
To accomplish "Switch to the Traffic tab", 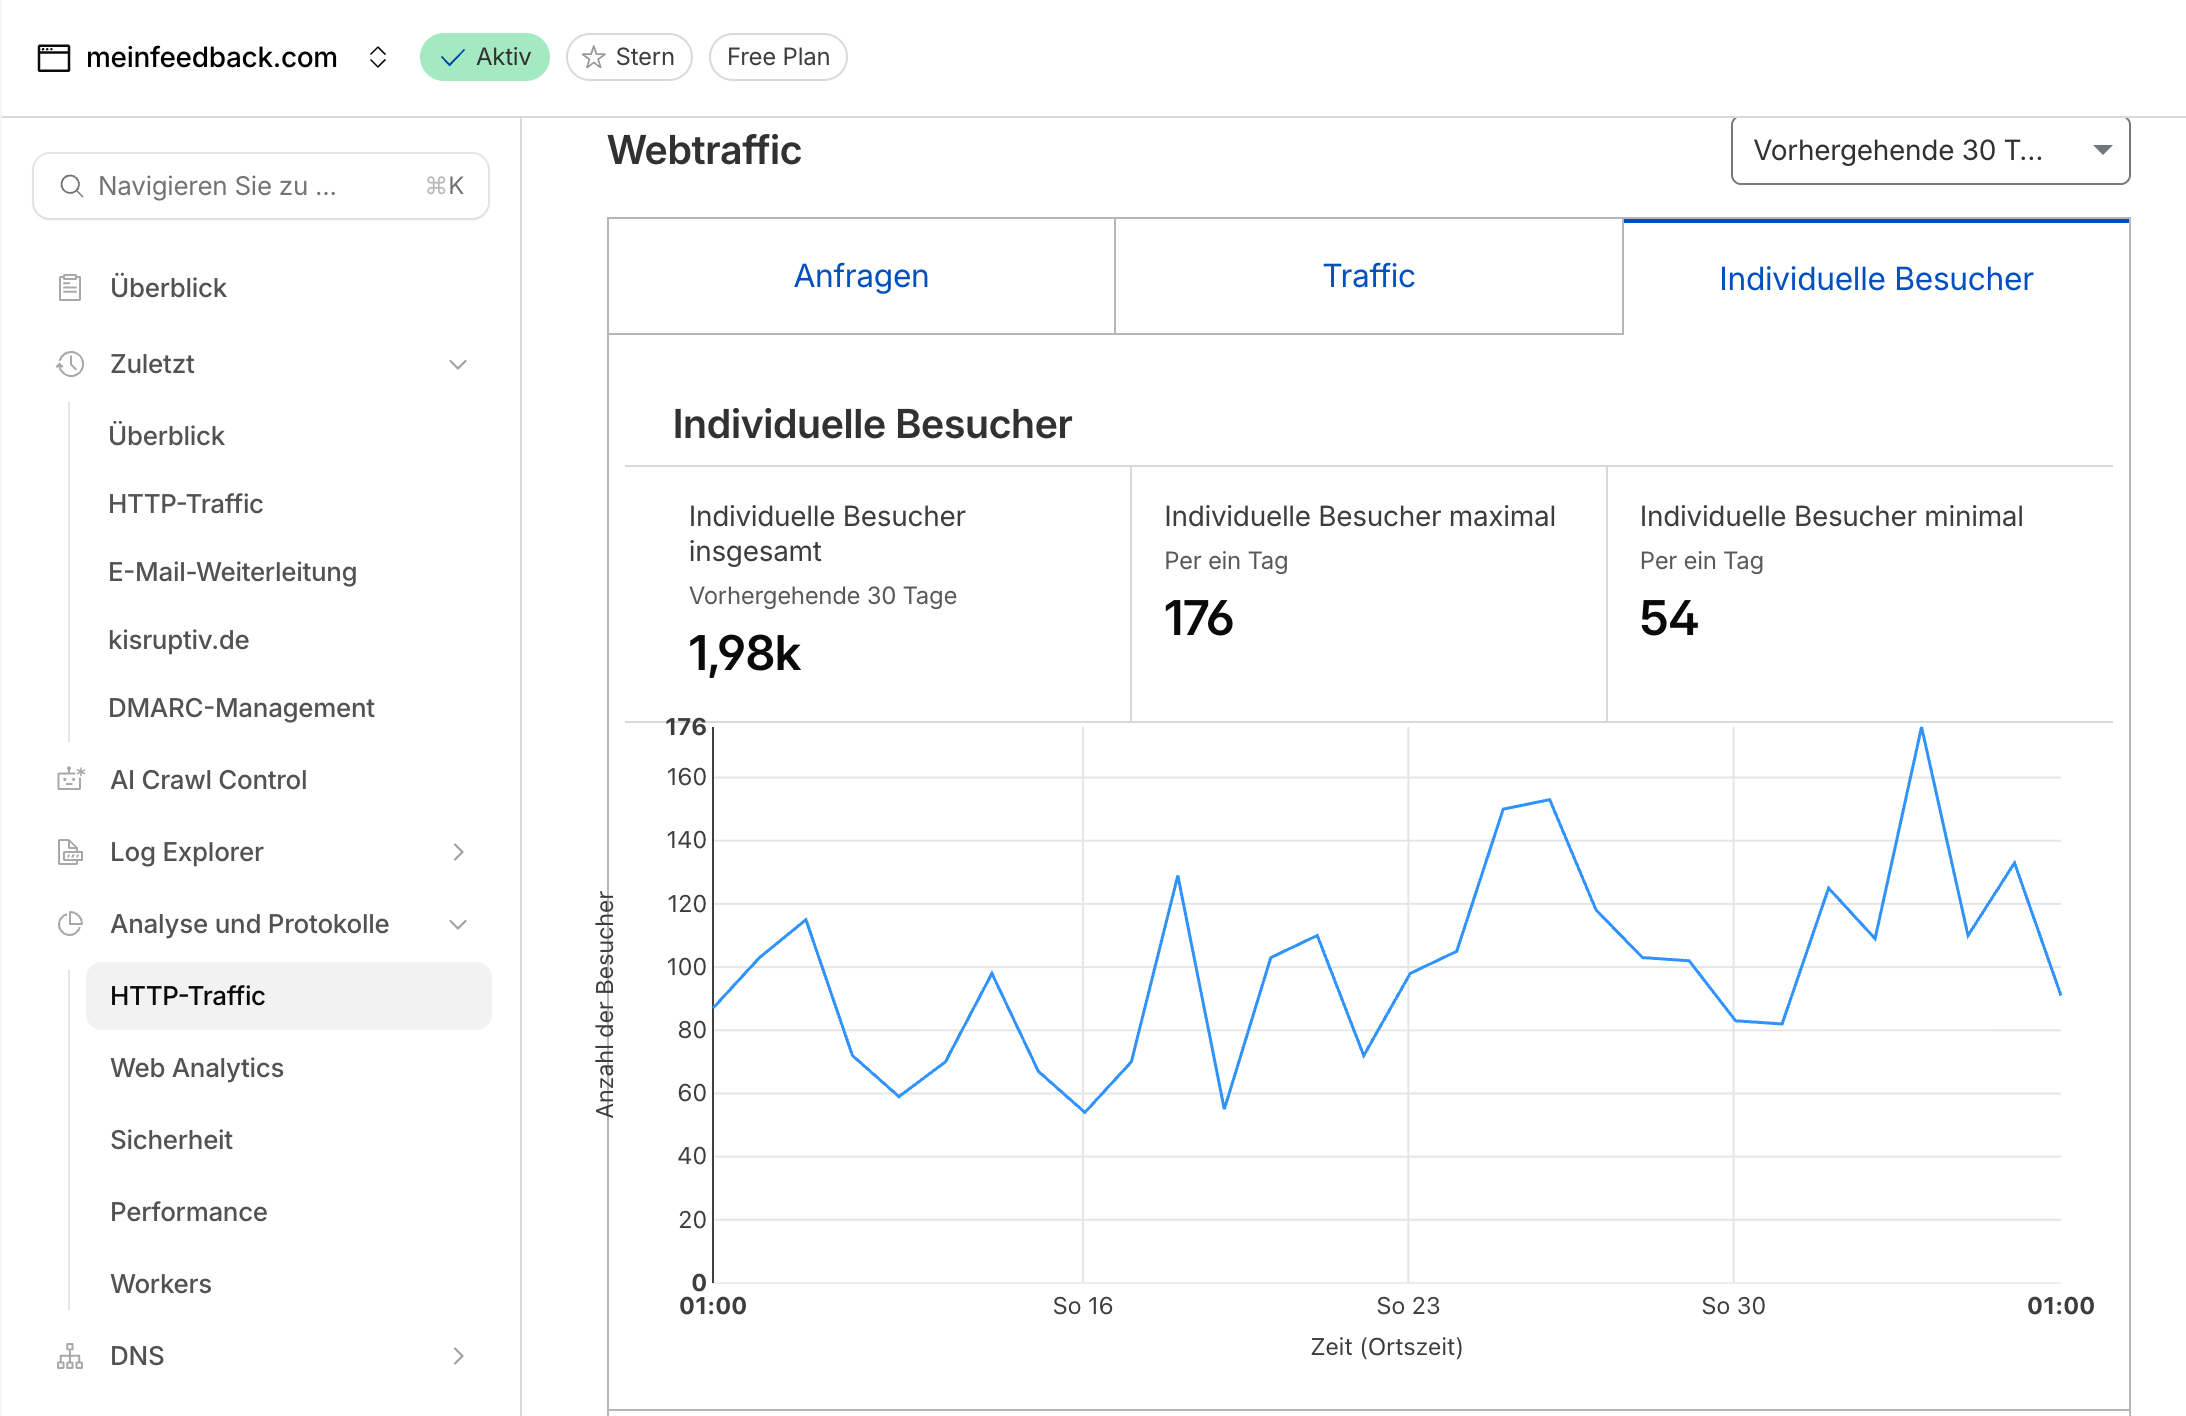I will pyautogui.click(x=1369, y=276).
